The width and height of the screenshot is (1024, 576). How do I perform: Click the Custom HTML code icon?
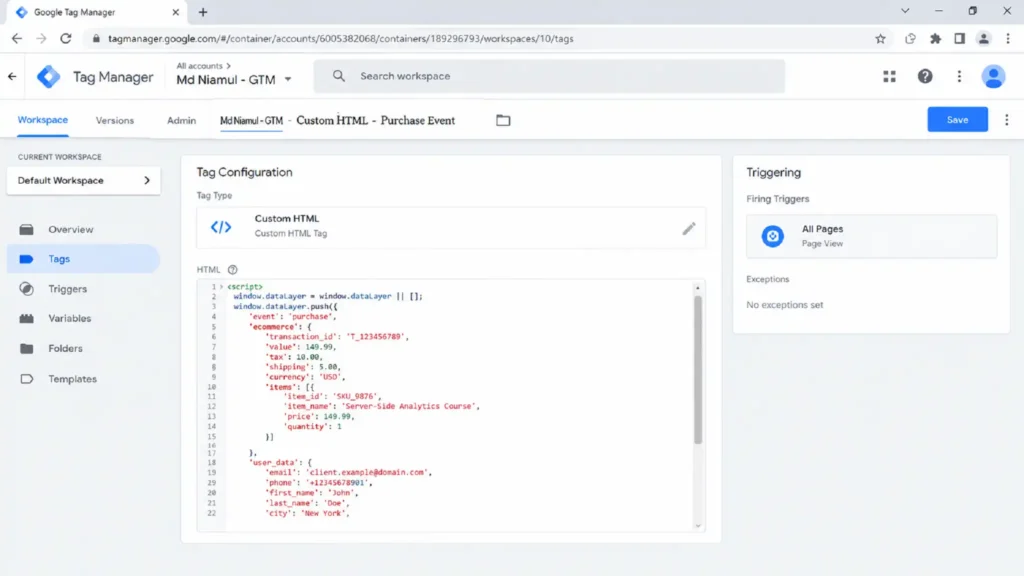pyautogui.click(x=221, y=227)
